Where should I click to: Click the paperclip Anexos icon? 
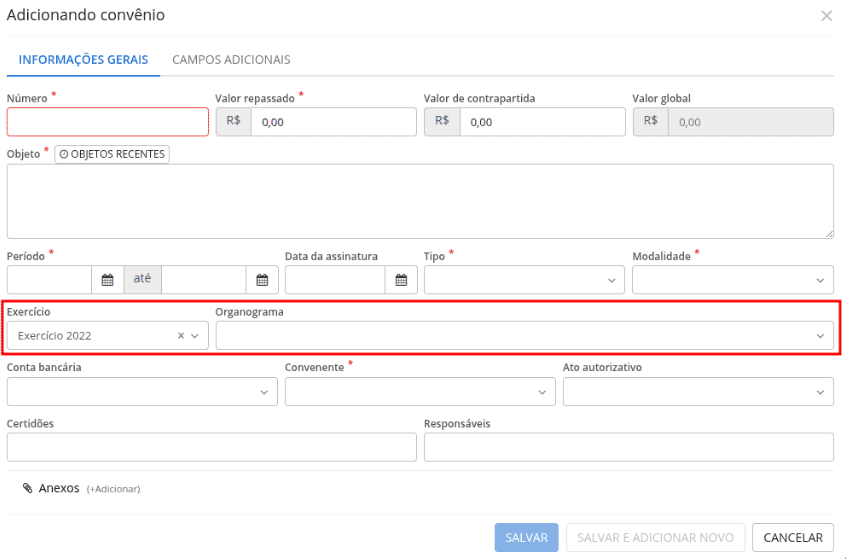(x=28, y=488)
